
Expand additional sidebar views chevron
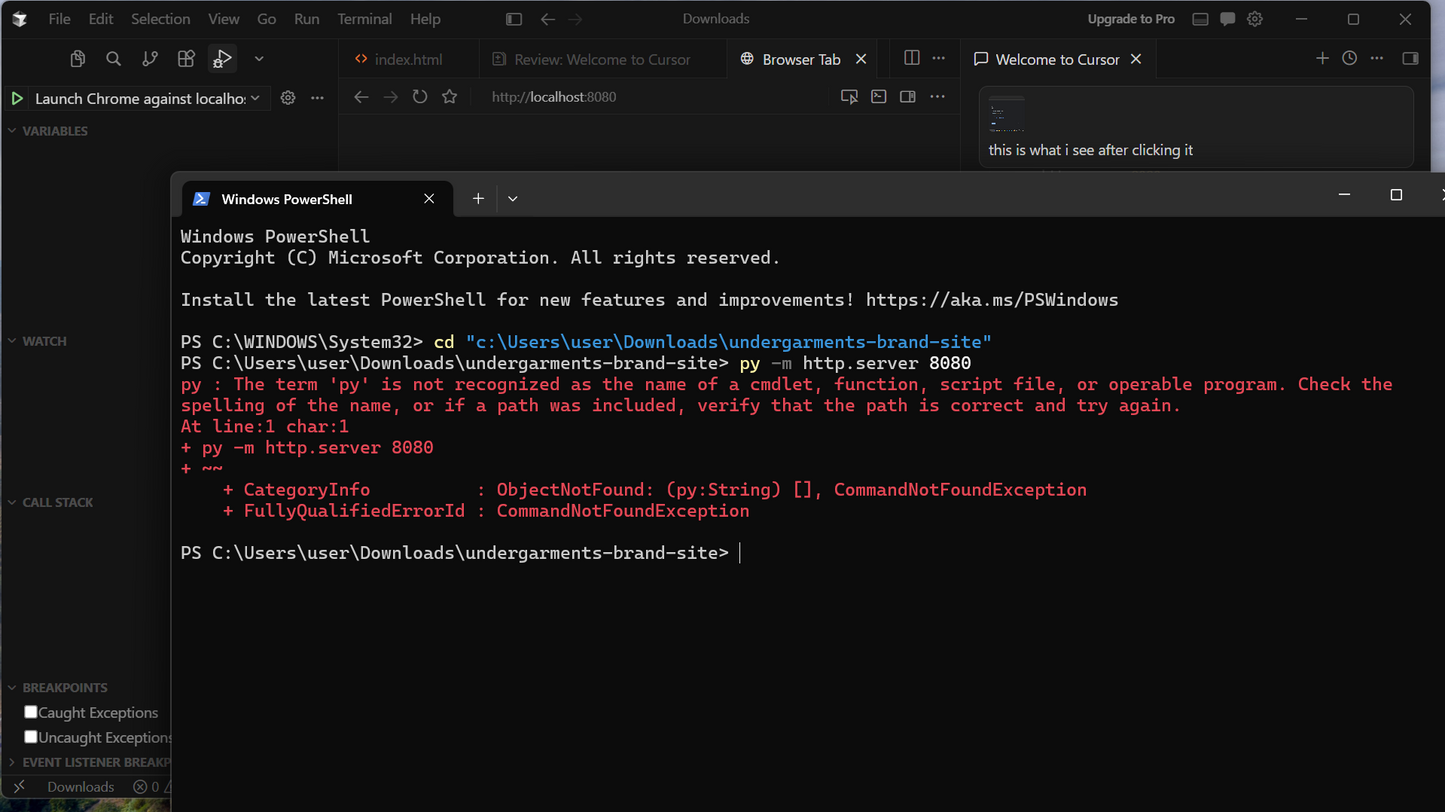(259, 59)
